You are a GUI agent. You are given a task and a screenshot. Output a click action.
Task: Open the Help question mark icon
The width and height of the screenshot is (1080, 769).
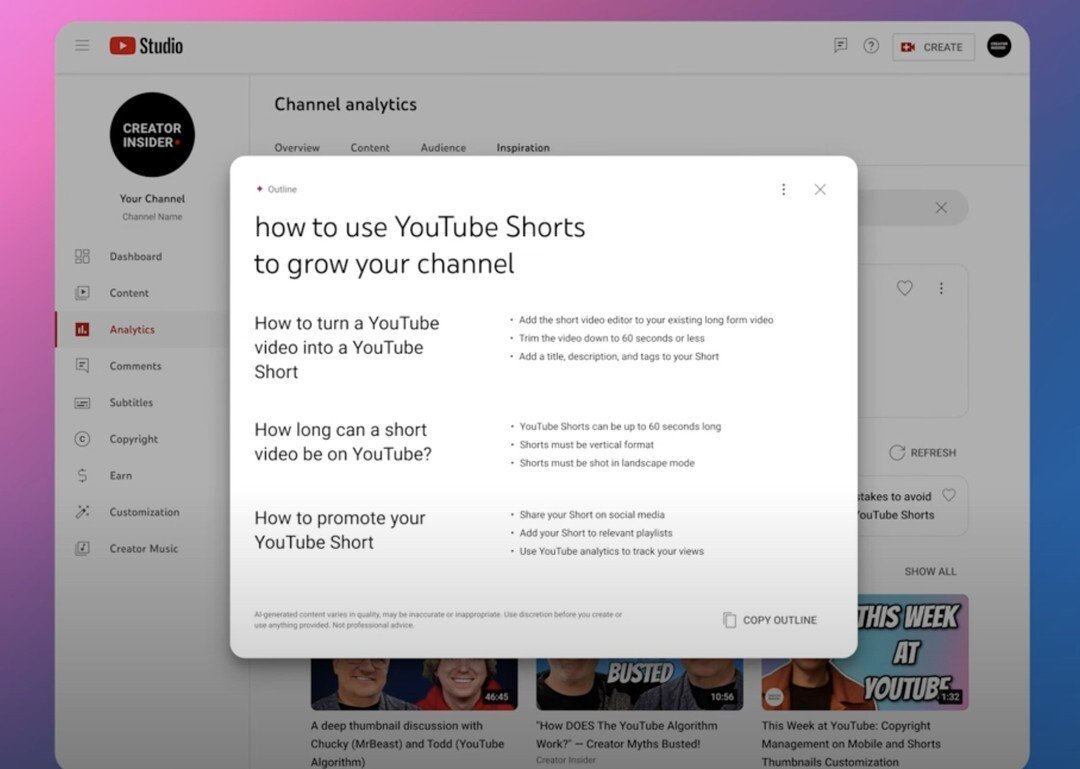click(871, 46)
